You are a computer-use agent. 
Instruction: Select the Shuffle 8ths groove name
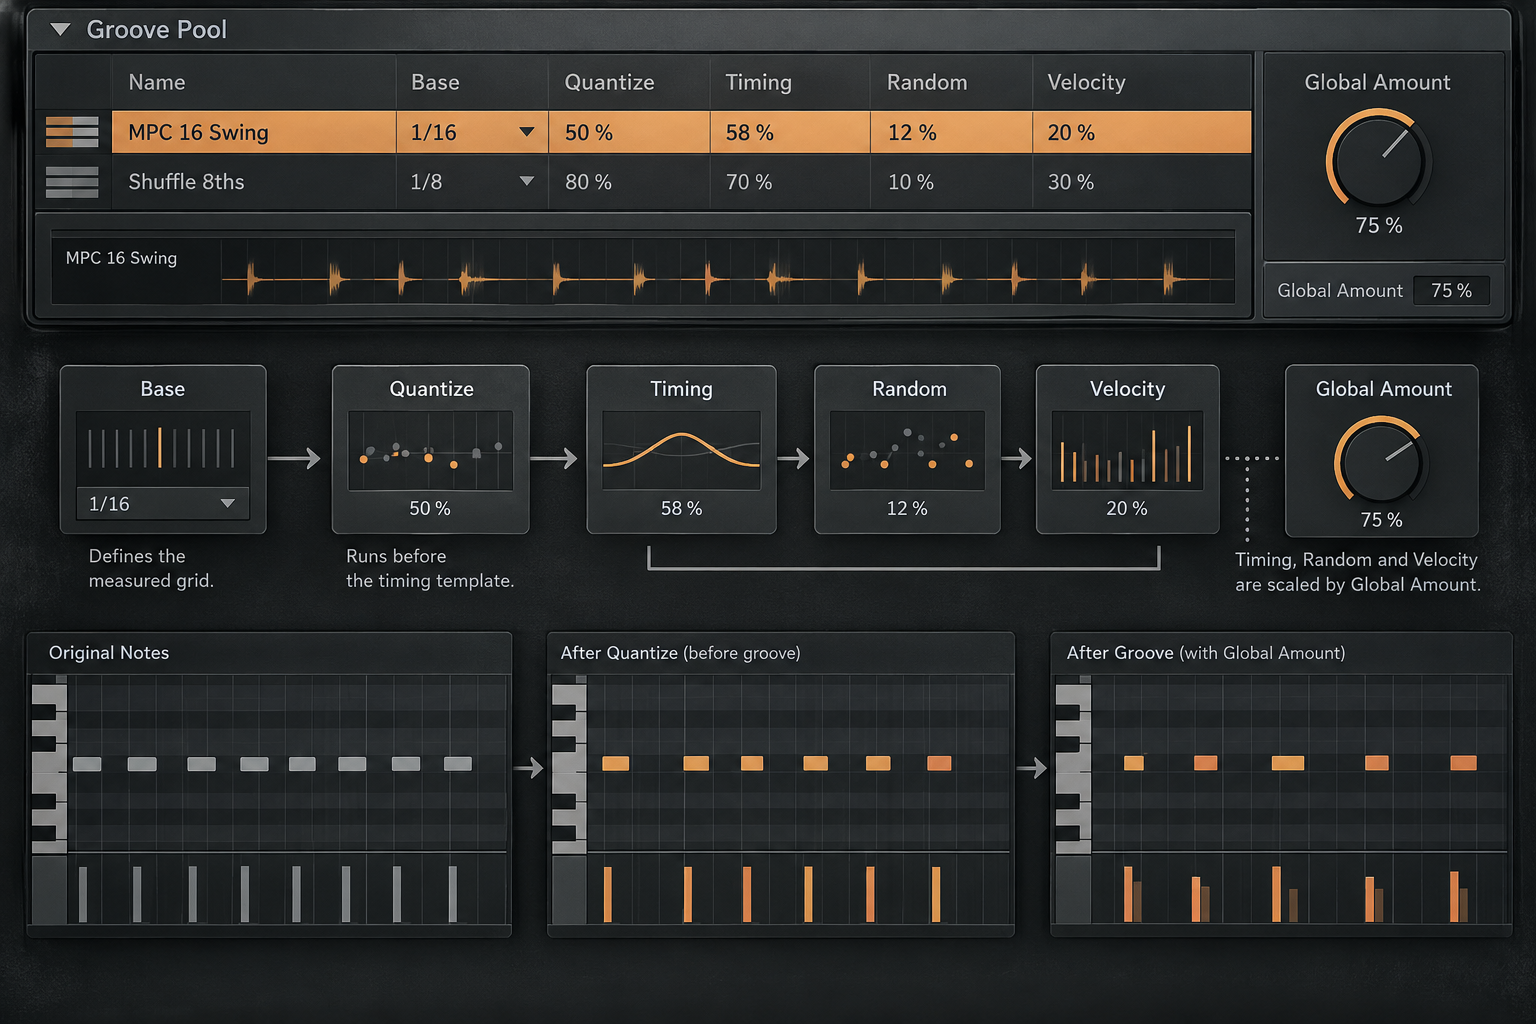point(186,182)
